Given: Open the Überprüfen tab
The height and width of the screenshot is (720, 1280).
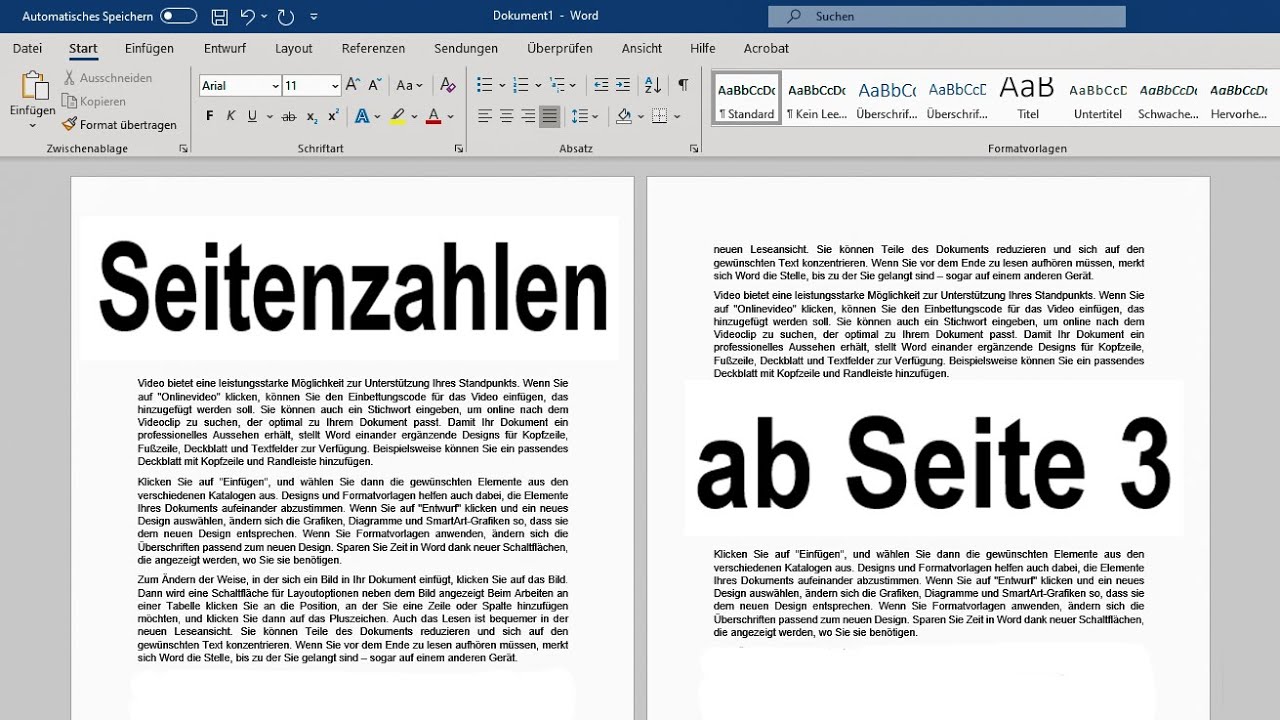Looking at the screenshot, I should [x=560, y=48].
